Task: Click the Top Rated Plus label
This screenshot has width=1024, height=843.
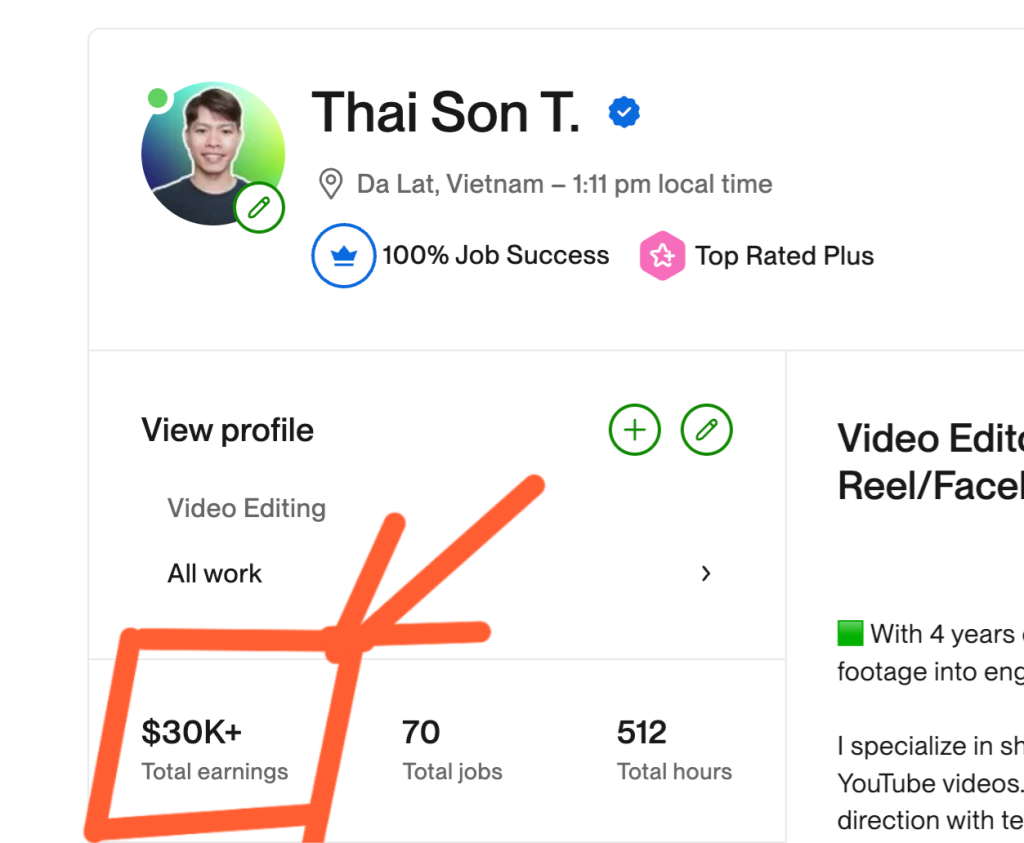Action: click(785, 256)
